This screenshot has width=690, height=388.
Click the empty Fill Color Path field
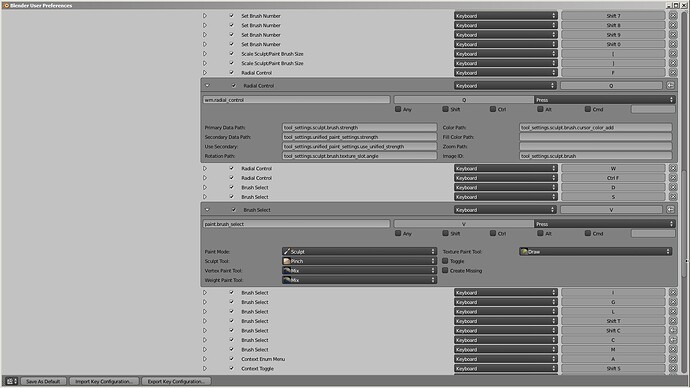coord(595,137)
